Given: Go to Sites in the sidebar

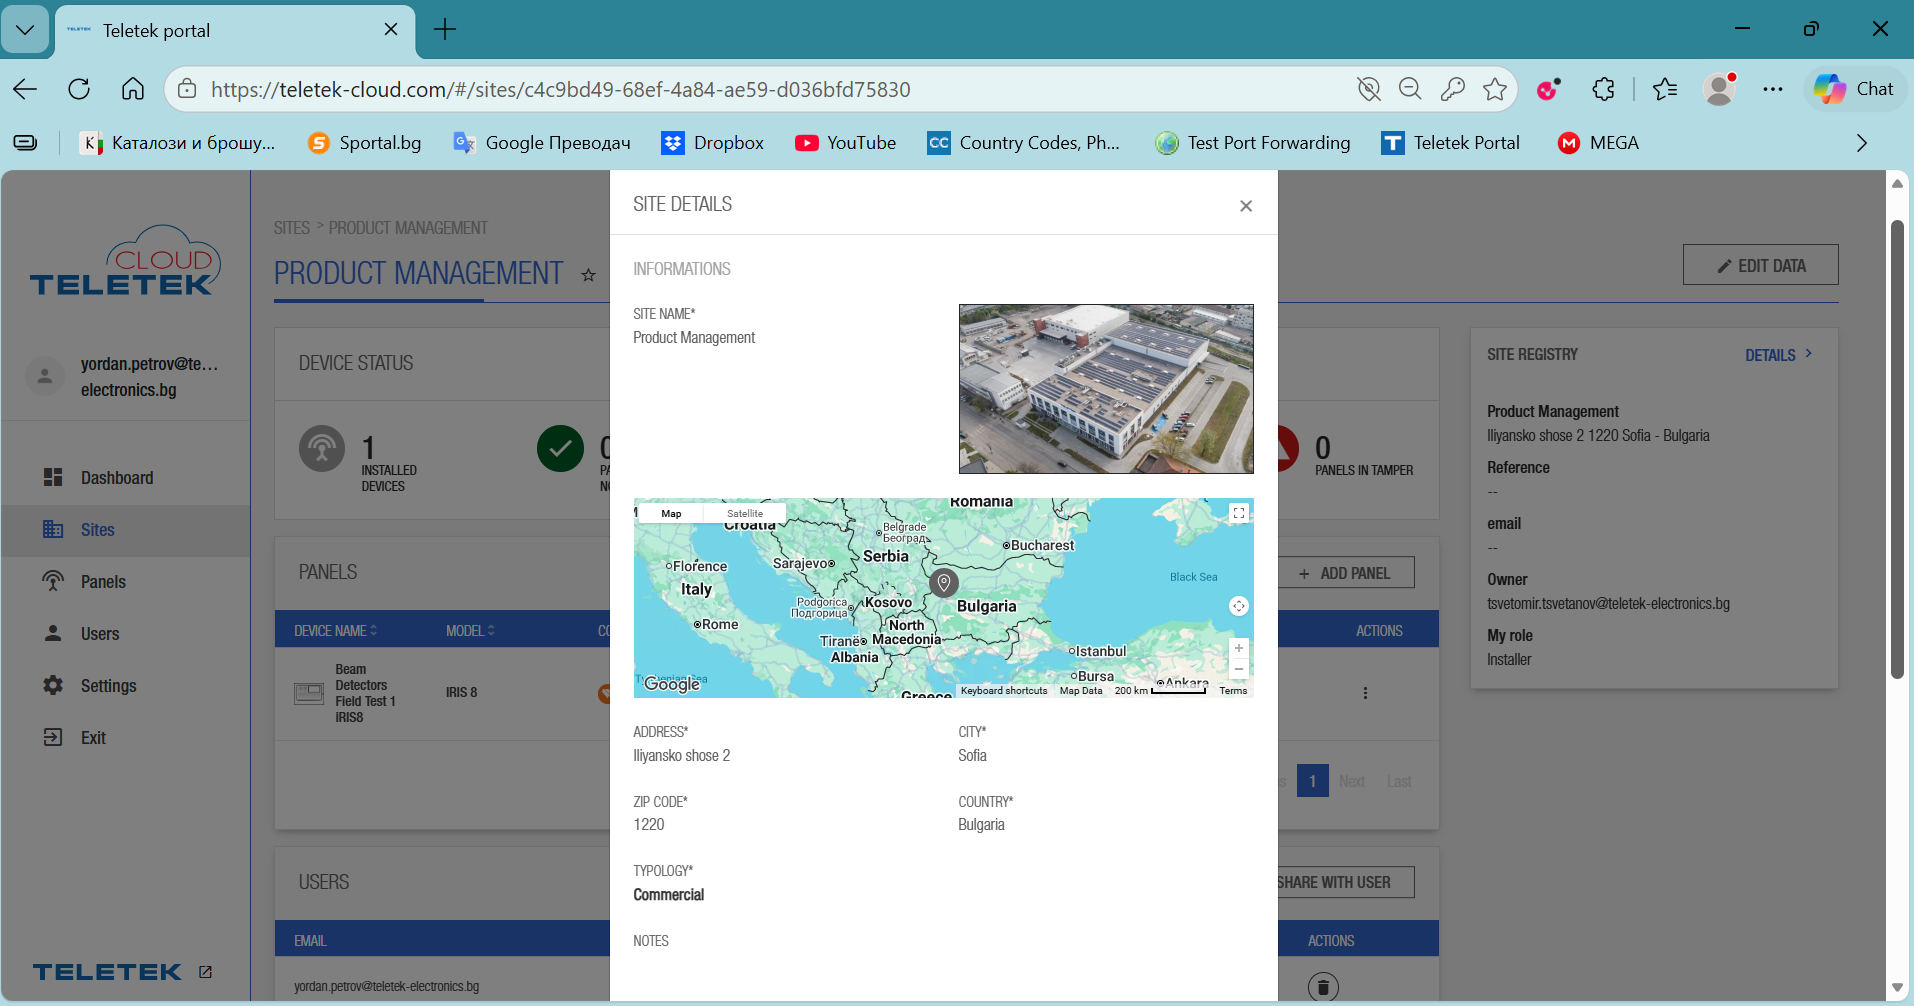Looking at the screenshot, I should 97,530.
